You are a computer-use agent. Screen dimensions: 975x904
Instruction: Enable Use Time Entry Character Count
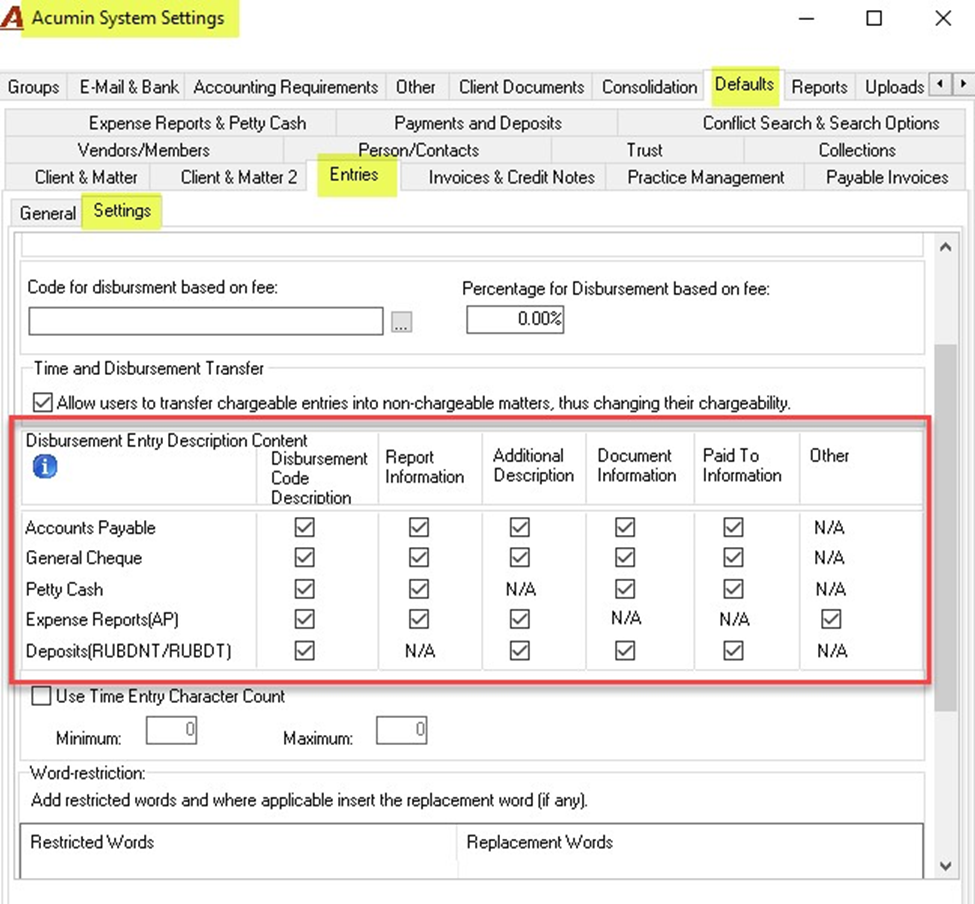[41, 696]
